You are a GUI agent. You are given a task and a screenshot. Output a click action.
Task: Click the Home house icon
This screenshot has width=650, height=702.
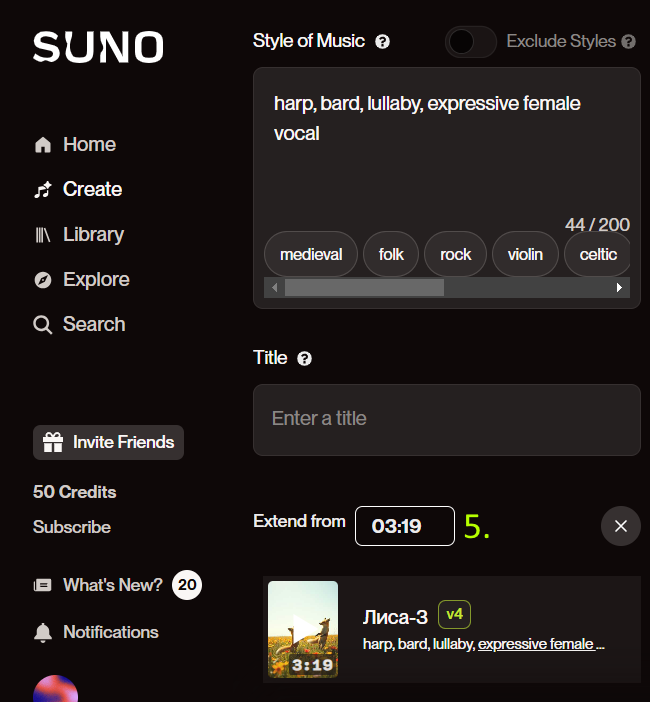[x=43, y=145]
